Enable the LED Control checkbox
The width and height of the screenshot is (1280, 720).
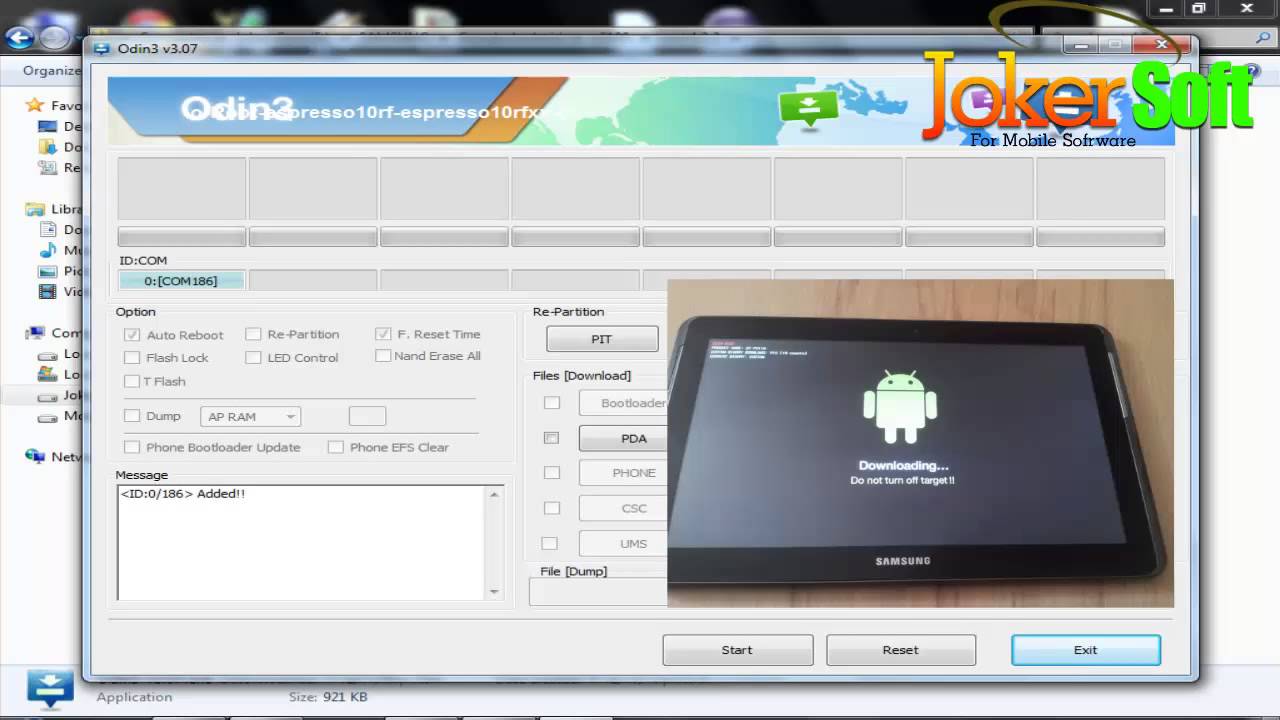pyautogui.click(x=253, y=357)
